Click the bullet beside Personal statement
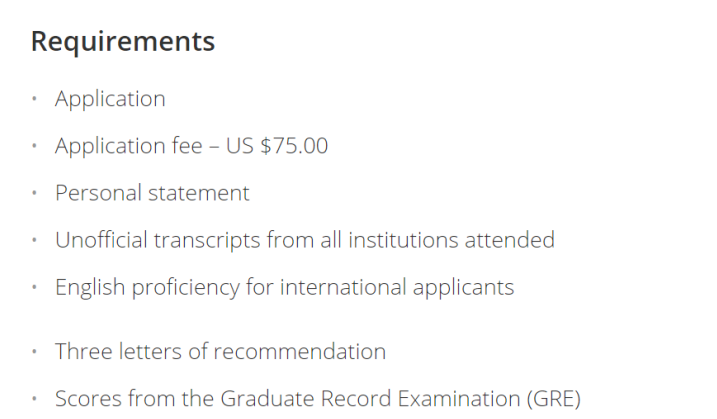 (34, 193)
